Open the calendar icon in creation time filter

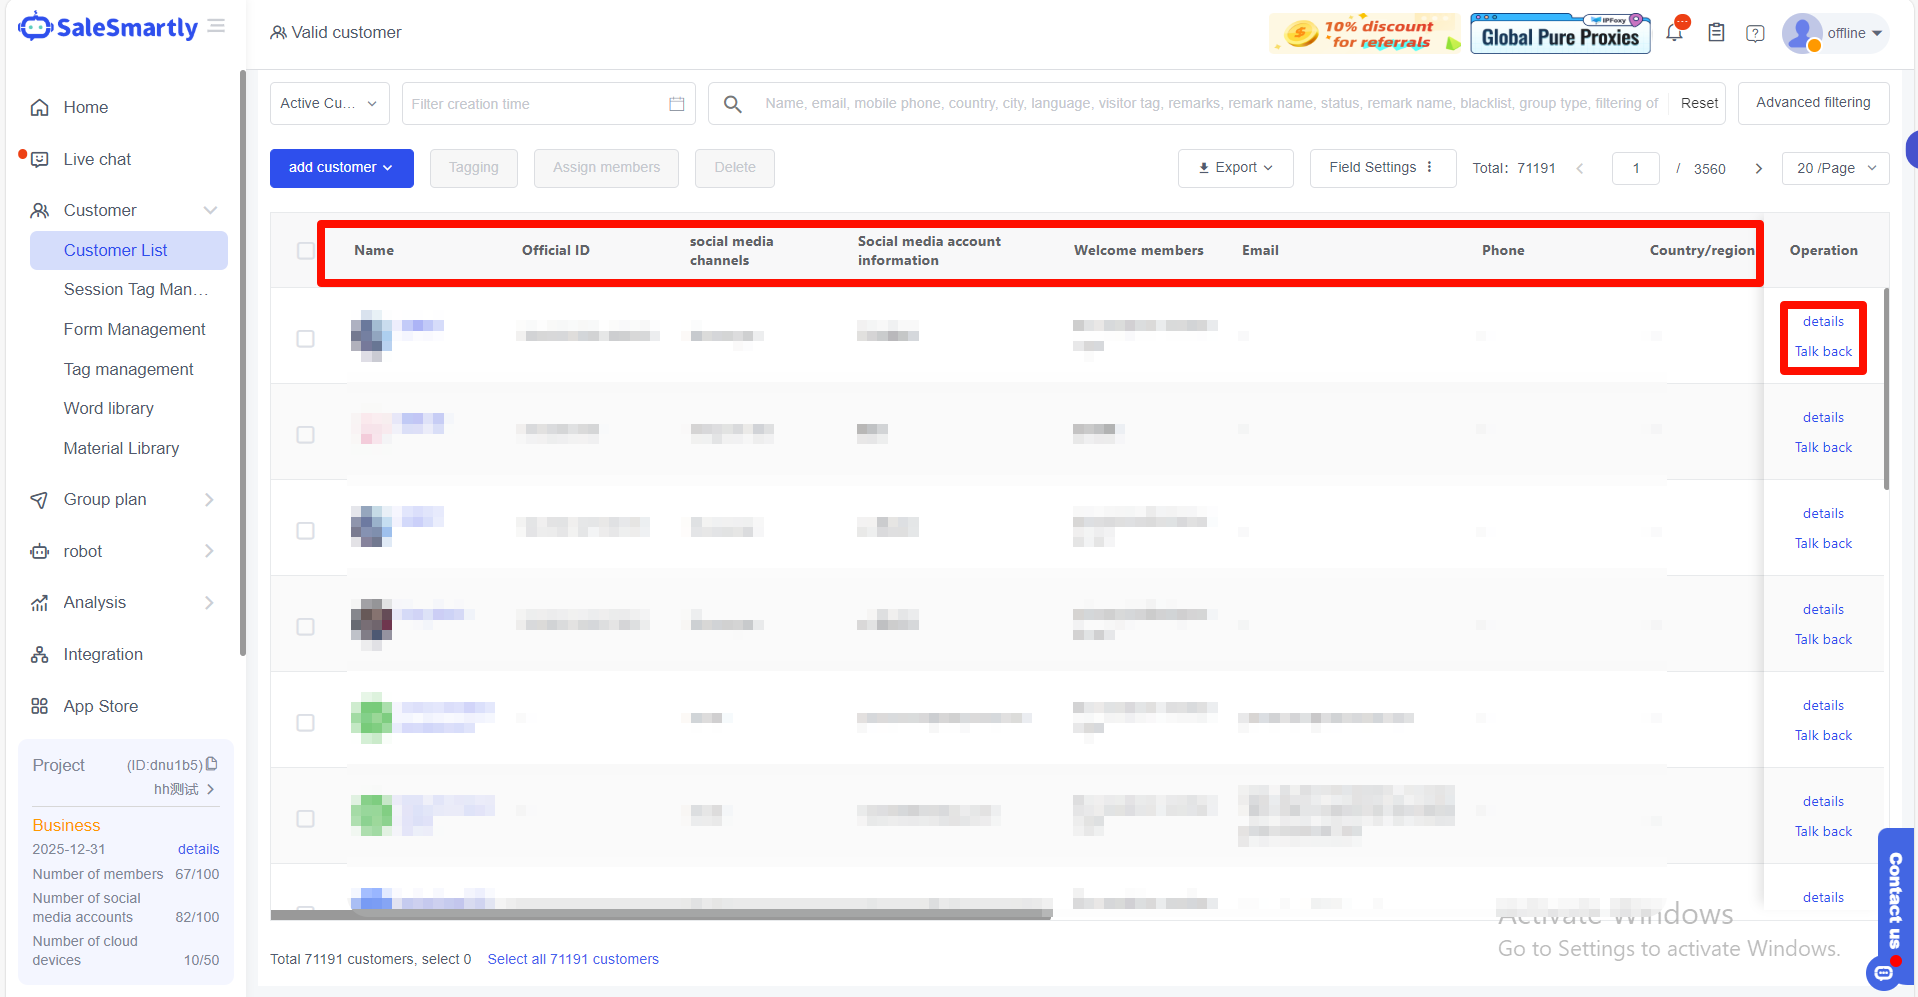click(x=676, y=104)
